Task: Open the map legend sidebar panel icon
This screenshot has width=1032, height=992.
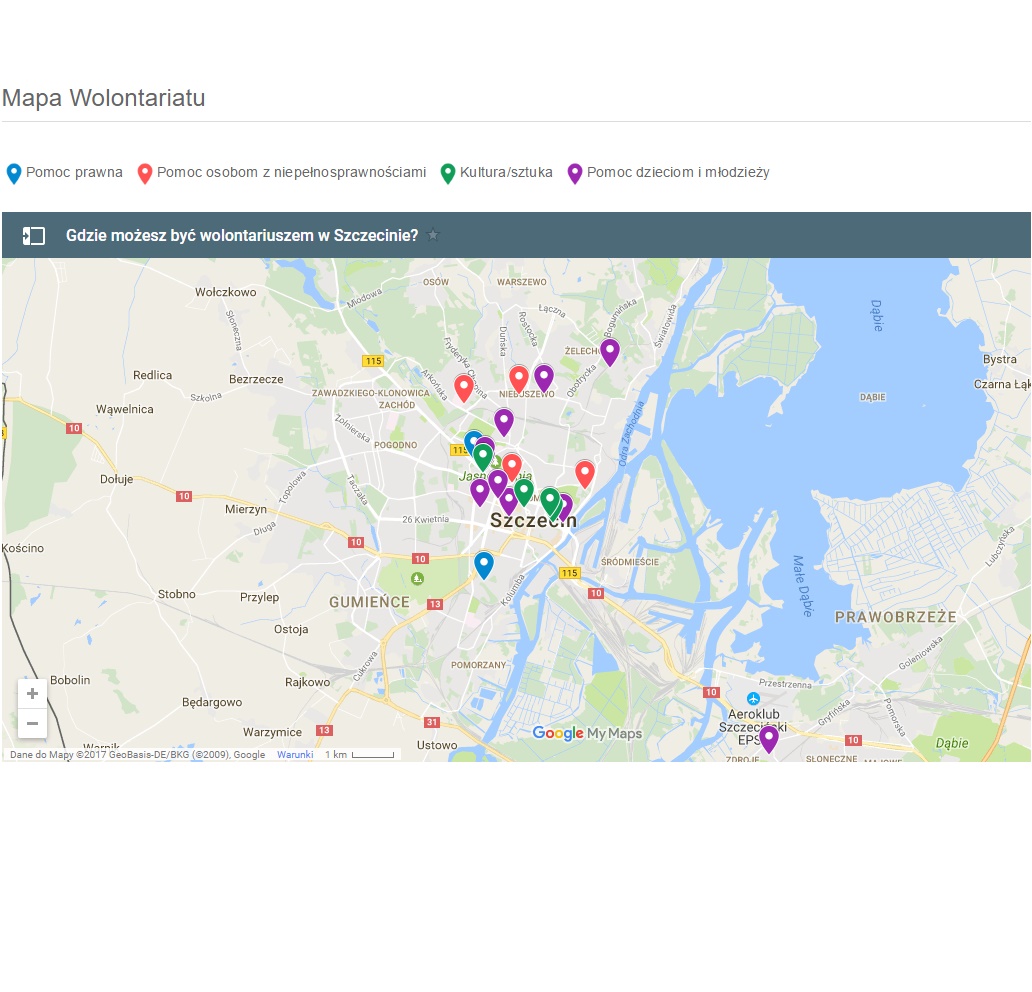Action: coord(34,236)
